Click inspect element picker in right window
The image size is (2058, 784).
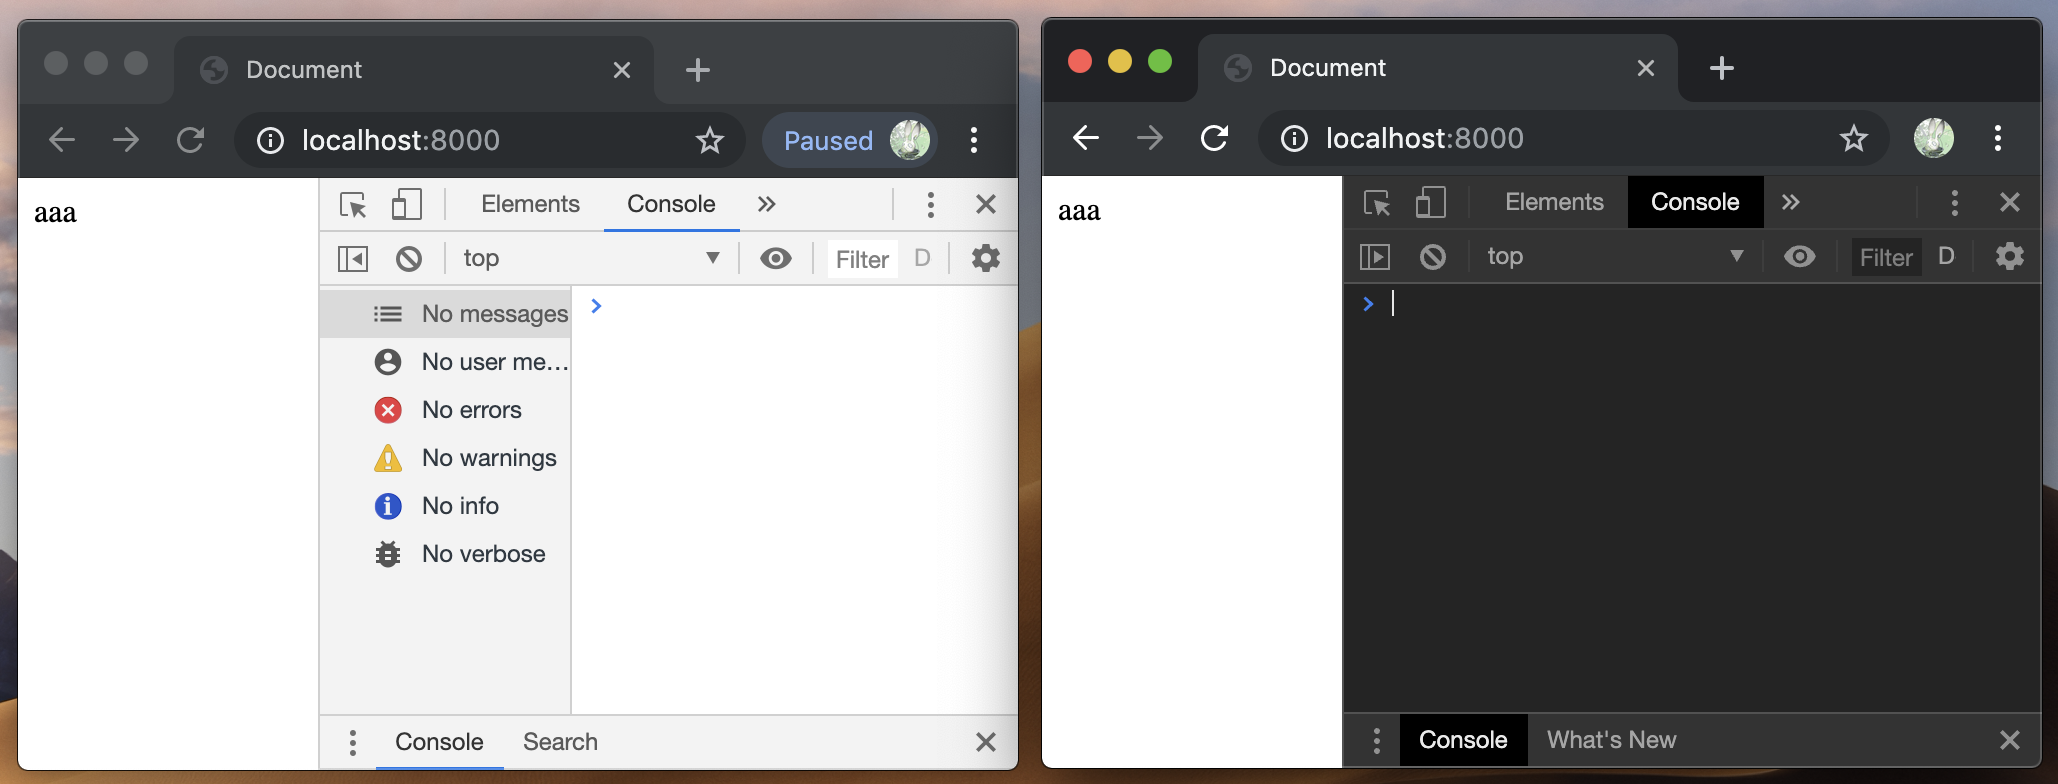[1377, 202]
